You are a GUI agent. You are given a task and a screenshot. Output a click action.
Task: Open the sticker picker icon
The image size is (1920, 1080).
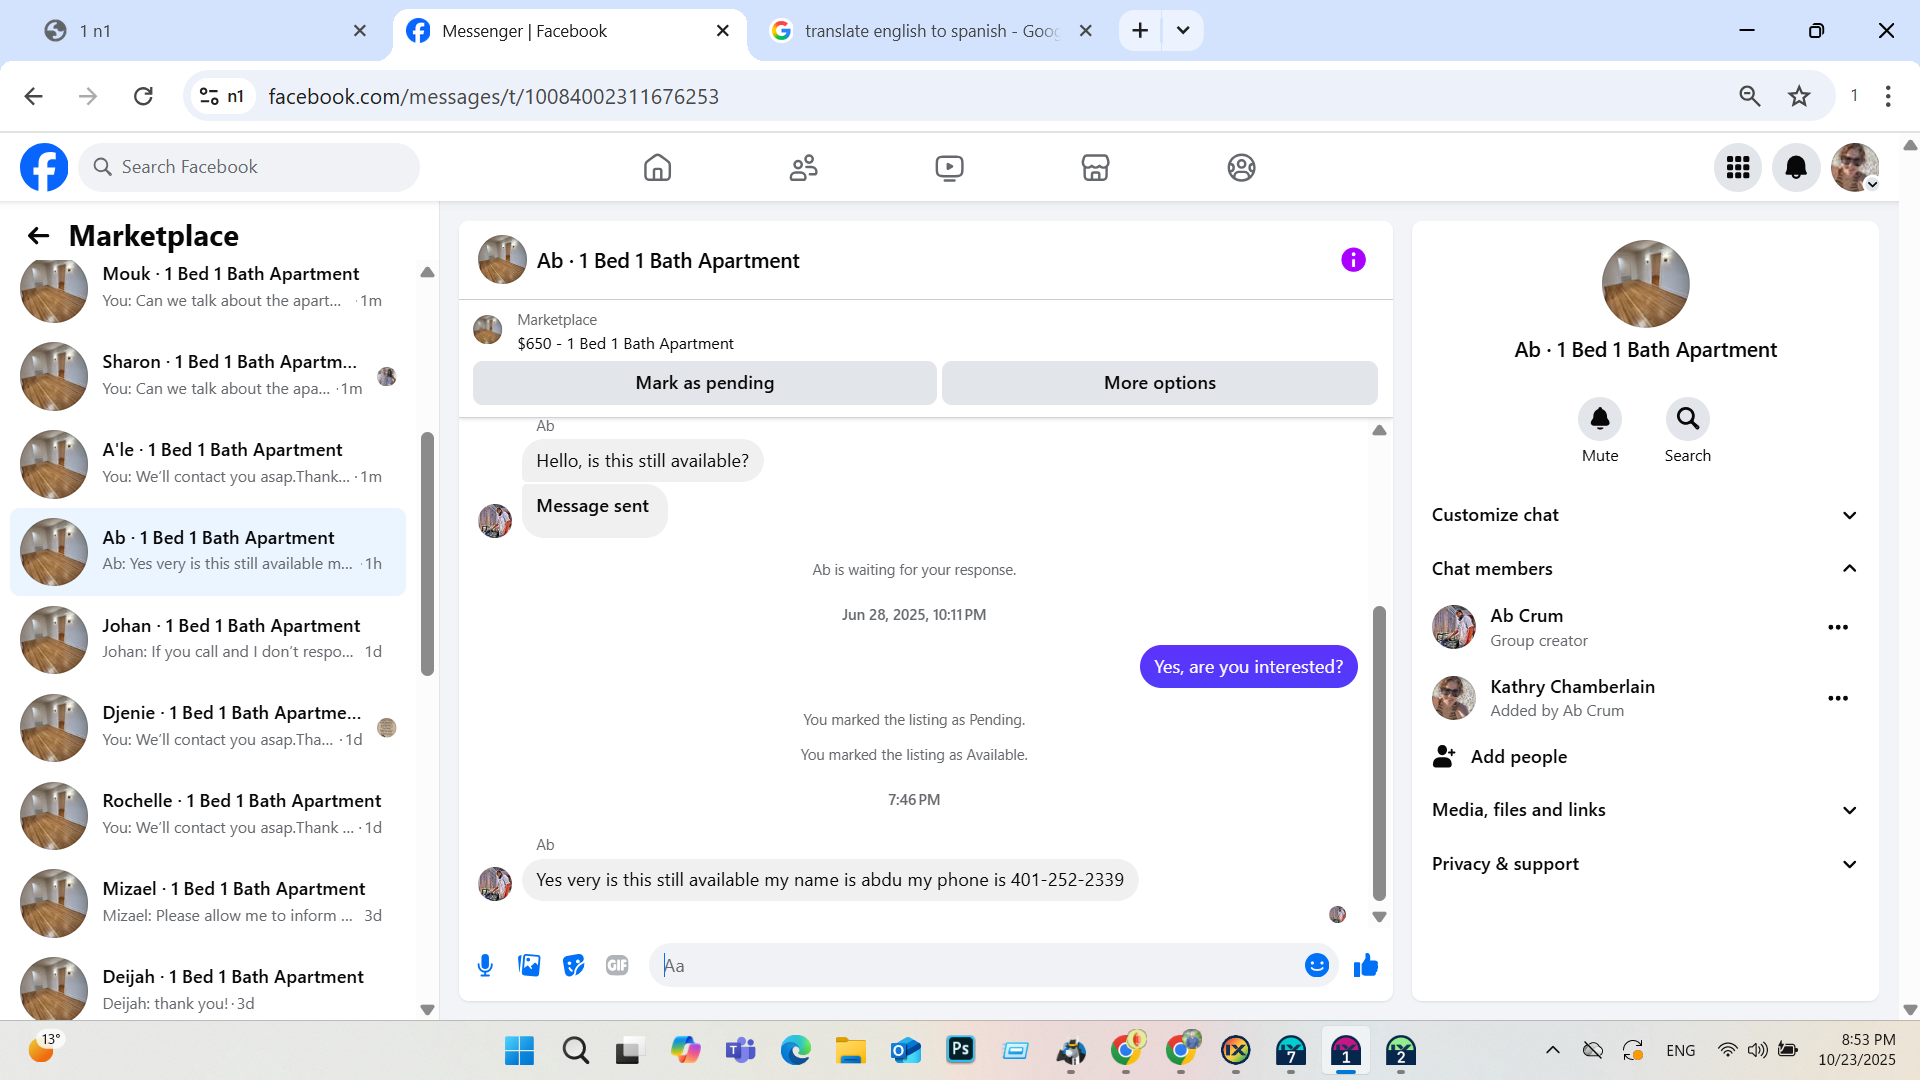(573, 965)
